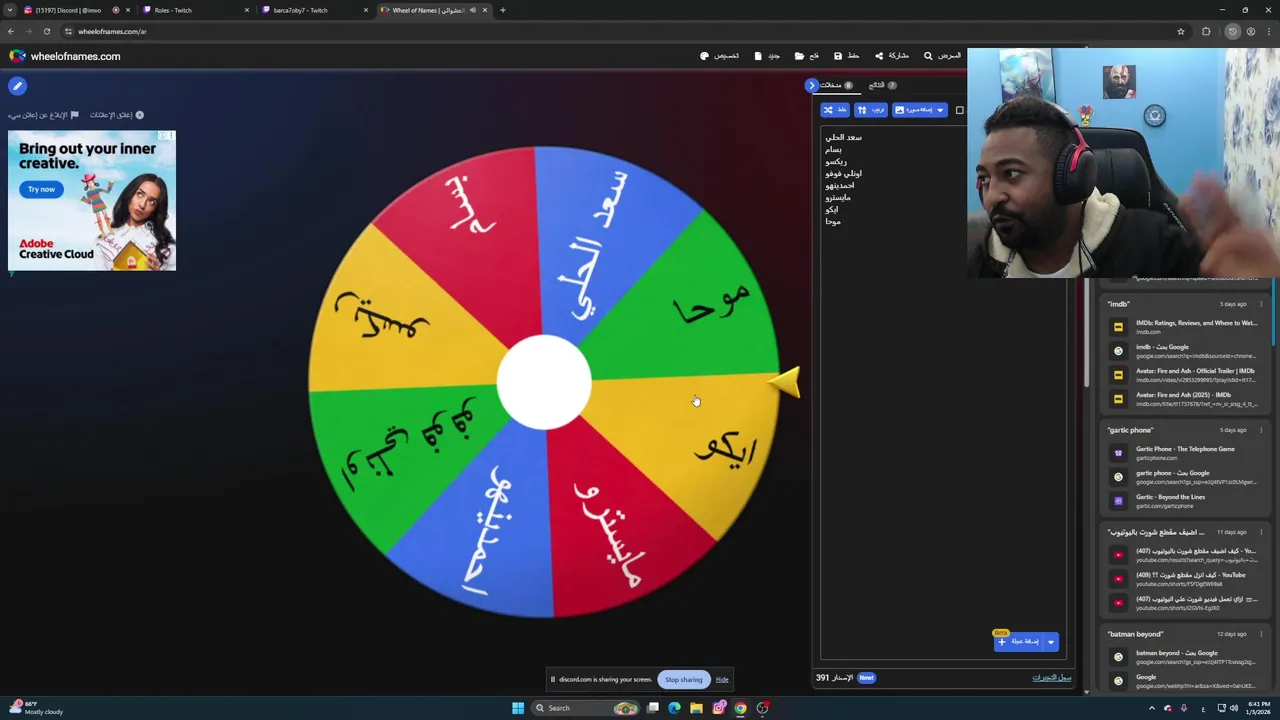Click the add image button
Image resolution: width=1280 pixels, height=720 pixels.
(913, 110)
